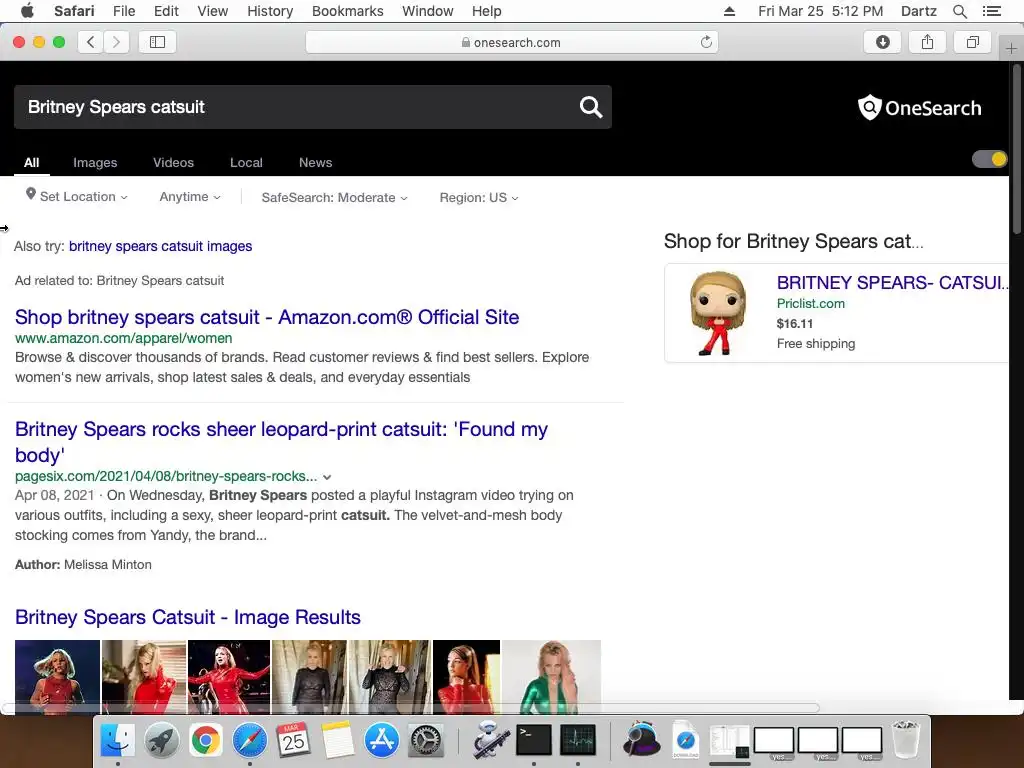Viewport: 1024px width, 768px height.
Task: Select the Videos tab
Action: 174,163
